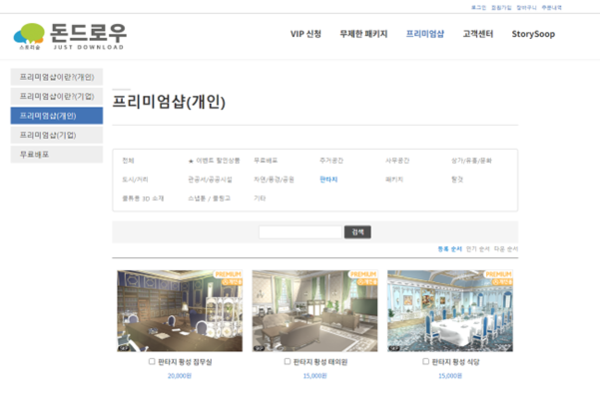Open the 판타지 황성 태화원 thumbnail
600x395 pixels.
315,311
